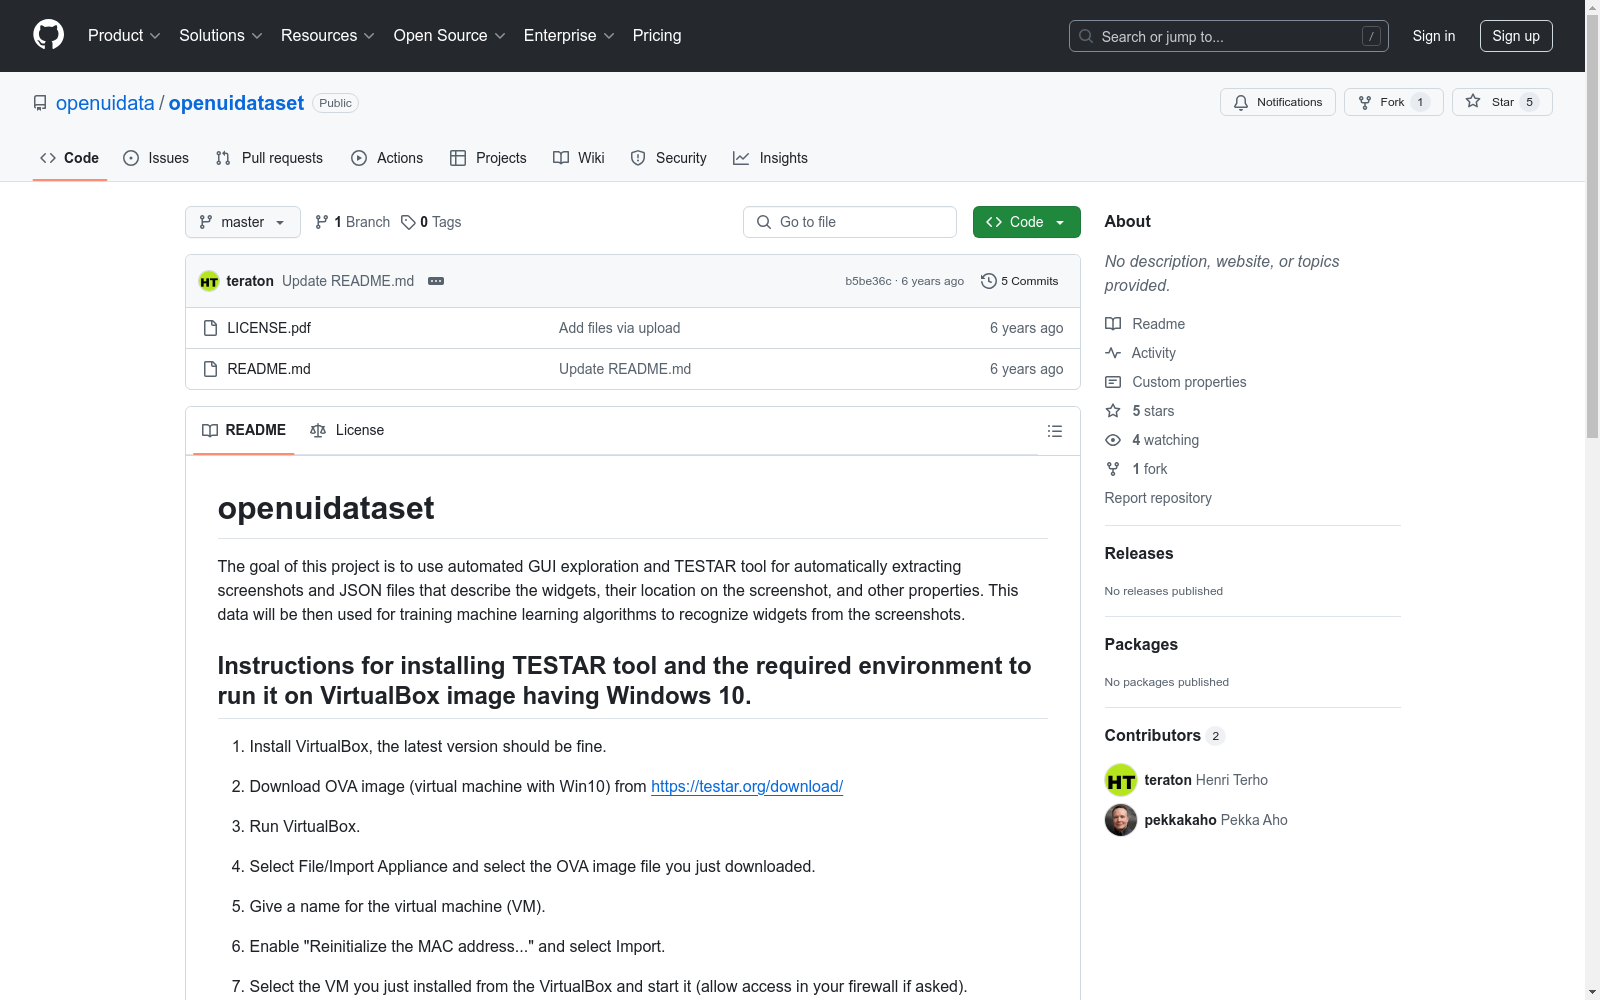Select the Code tab

coord(70,158)
